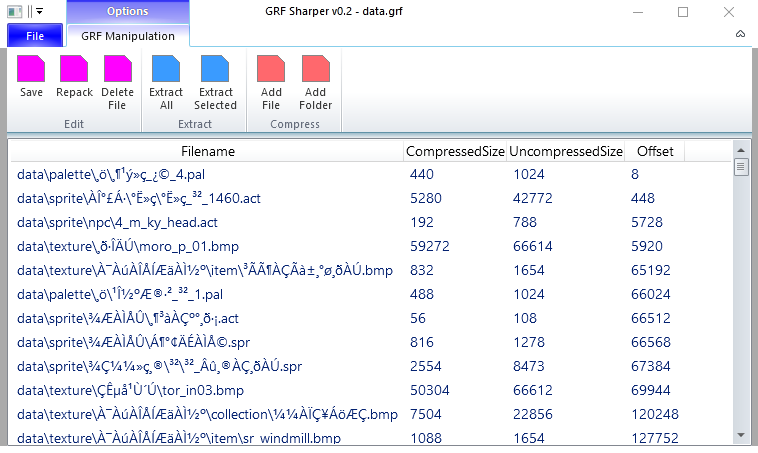The width and height of the screenshot is (758, 453).
Task: Click the Add File icon
Action: pos(271,69)
